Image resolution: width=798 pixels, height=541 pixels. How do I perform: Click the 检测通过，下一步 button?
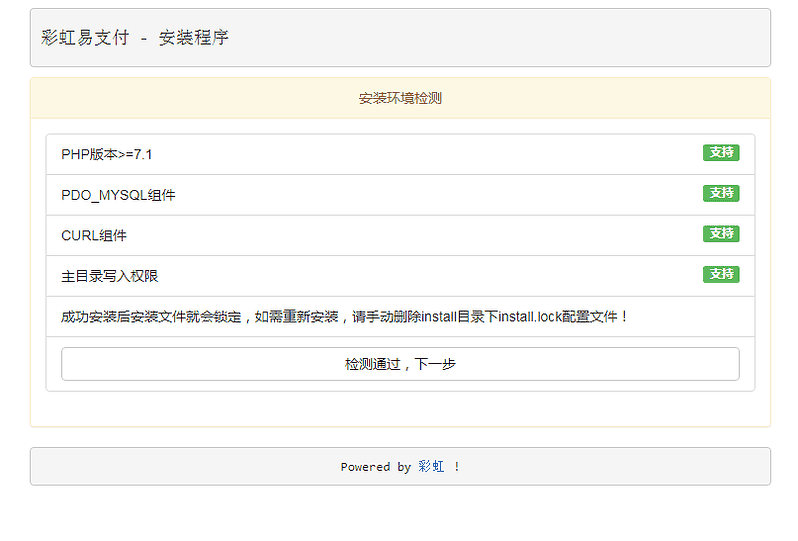point(400,364)
